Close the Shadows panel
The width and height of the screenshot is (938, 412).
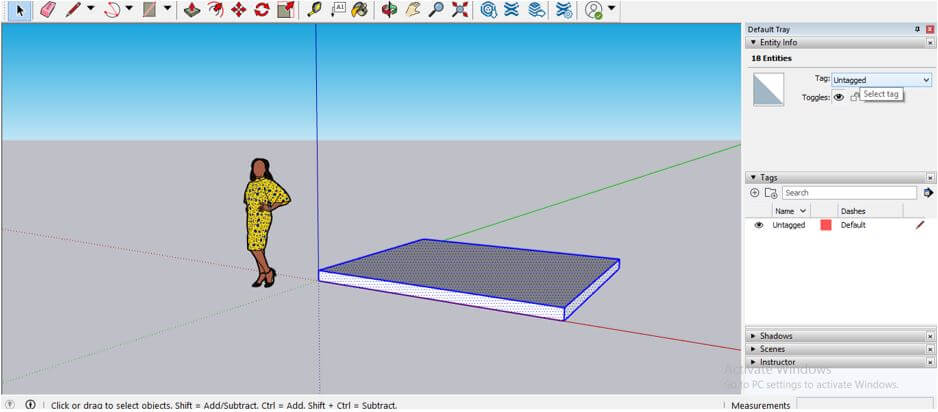coord(930,336)
